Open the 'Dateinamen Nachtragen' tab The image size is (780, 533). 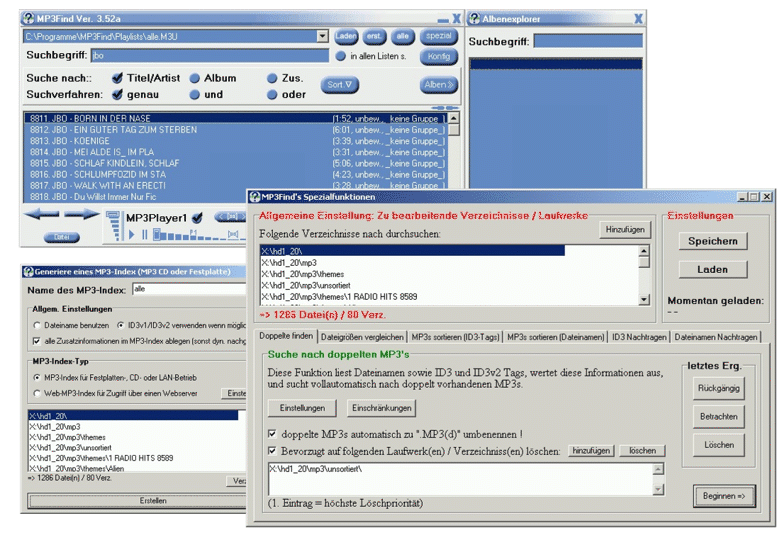(x=716, y=337)
